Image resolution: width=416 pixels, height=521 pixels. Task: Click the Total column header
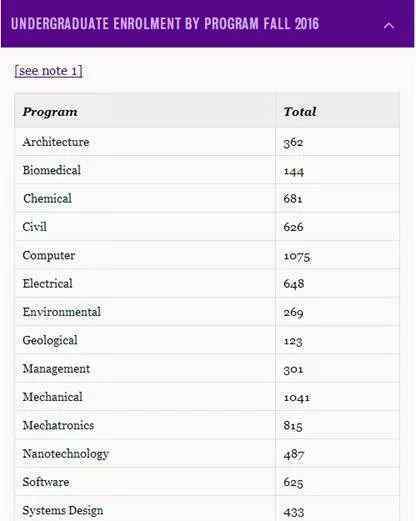(x=300, y=112)
